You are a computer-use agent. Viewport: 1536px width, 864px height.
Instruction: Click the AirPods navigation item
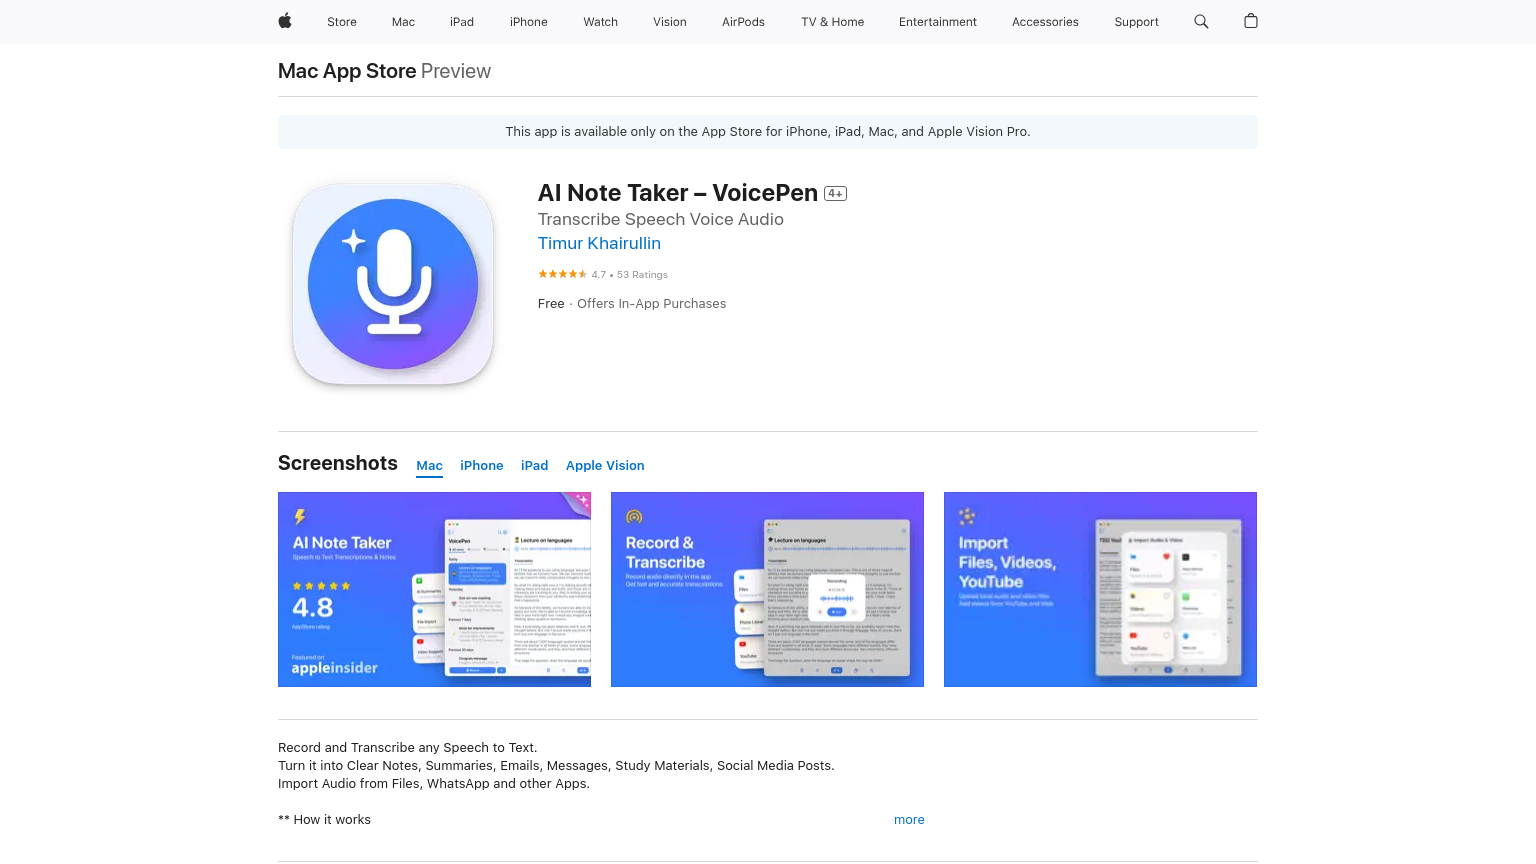[x=743, y=22]
